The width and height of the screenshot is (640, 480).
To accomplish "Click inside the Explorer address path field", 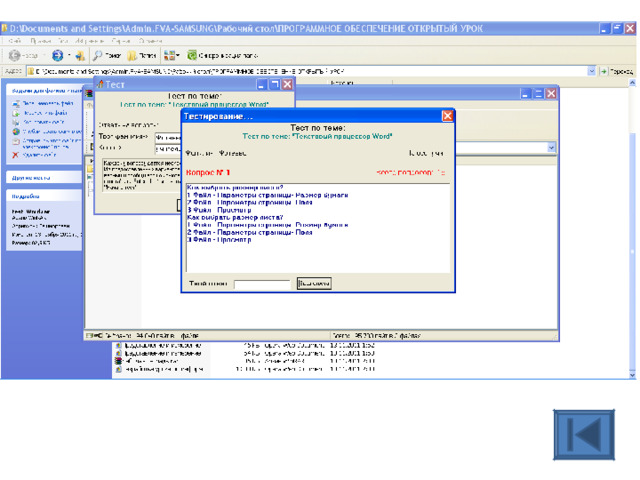I will click(306, 71).
